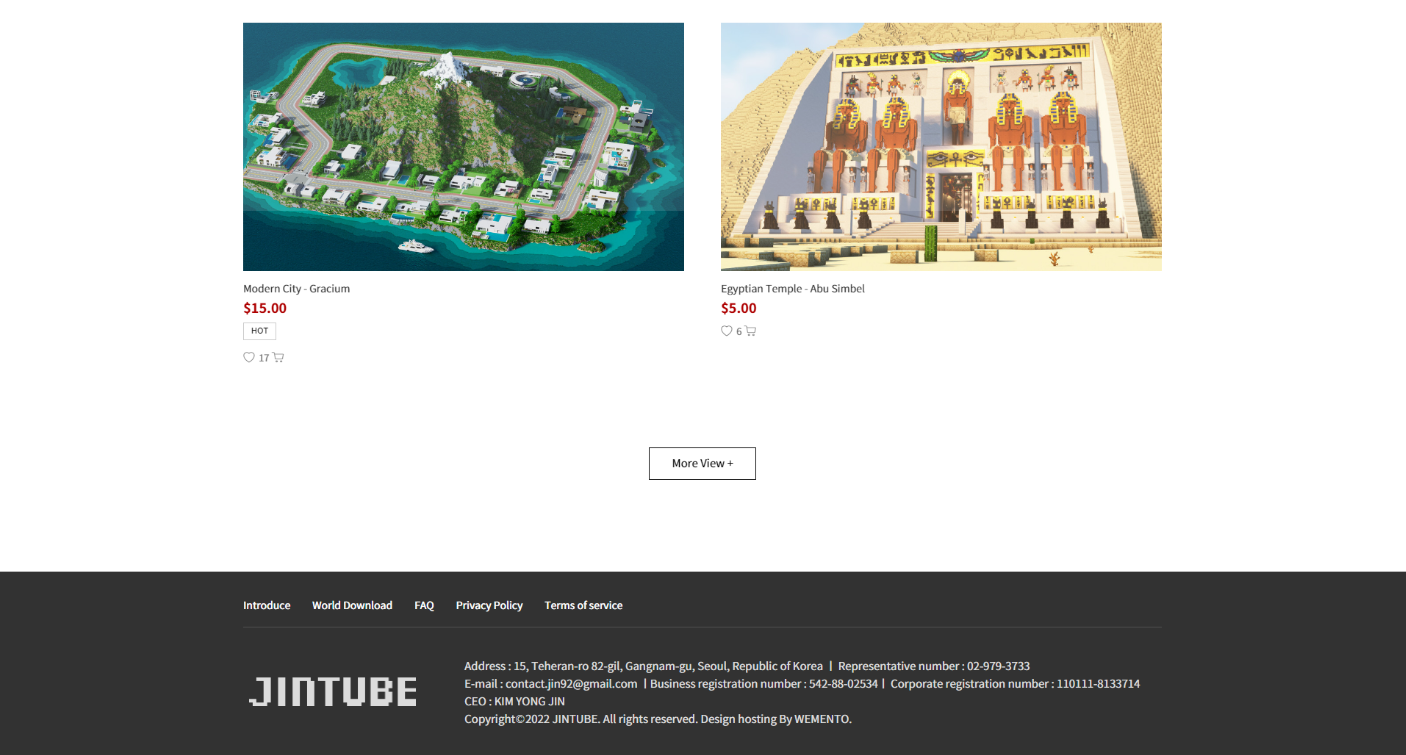Viewport: 1406px width, 755px height.
Task: Open the Egyptian Temple - Abu Simbel thumbnail
Action: tap(941, 147)
